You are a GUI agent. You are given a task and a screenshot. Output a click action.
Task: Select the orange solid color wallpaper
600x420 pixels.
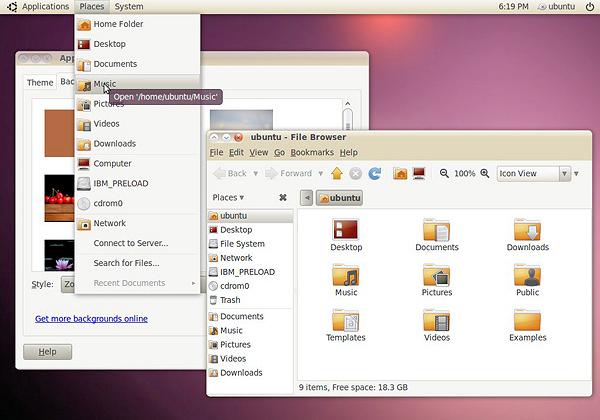coord(59,133)
